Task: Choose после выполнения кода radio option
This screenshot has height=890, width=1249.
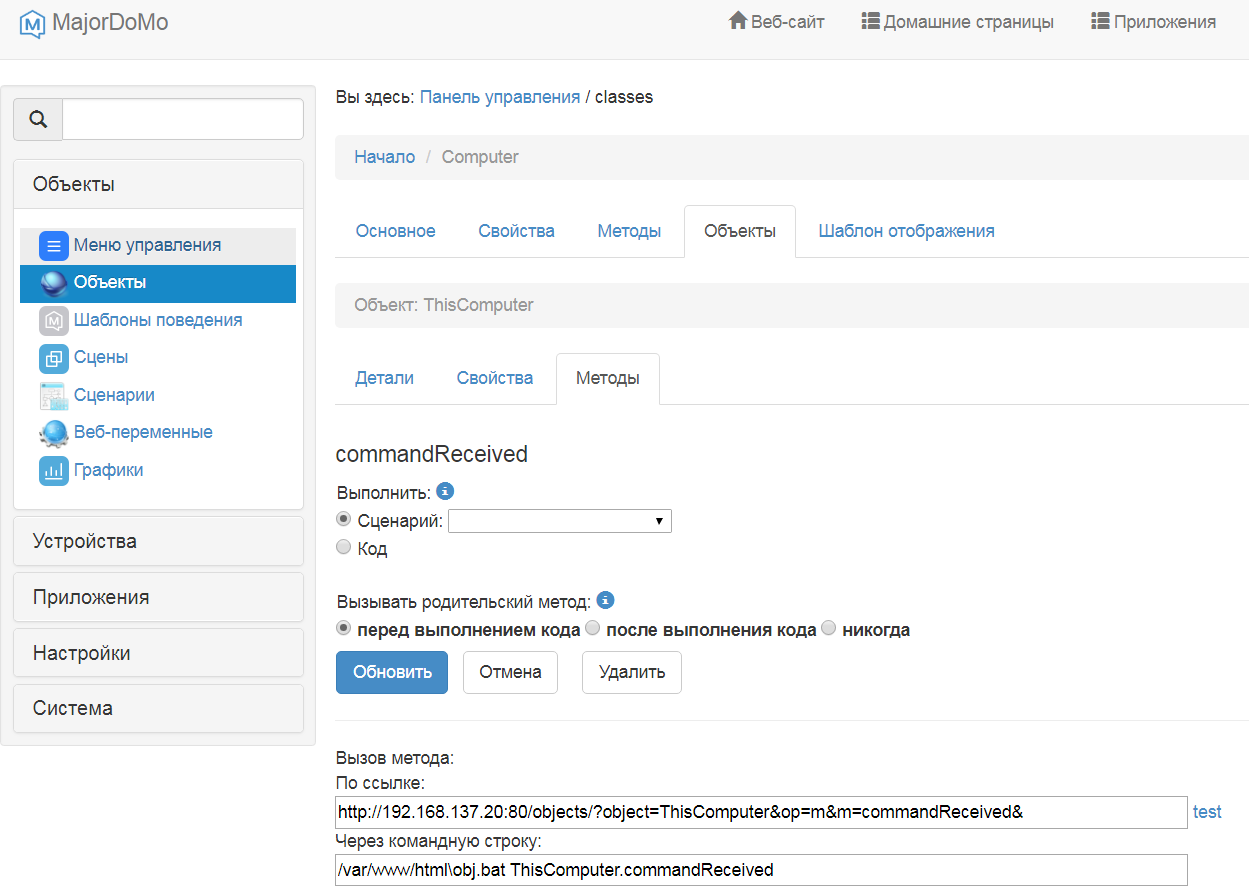Action: (592, 629)
